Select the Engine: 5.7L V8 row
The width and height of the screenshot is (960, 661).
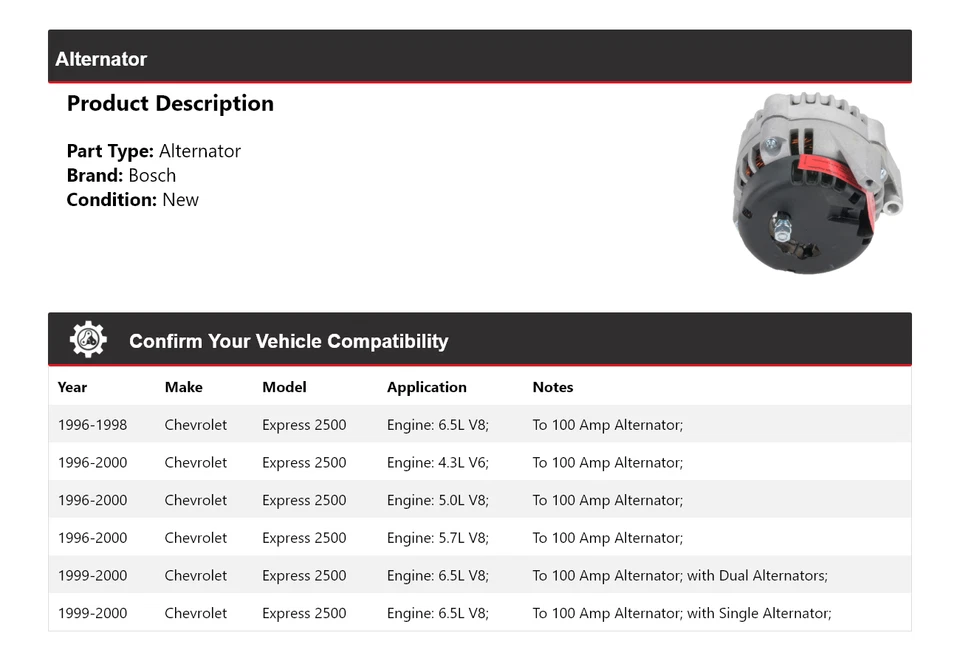coord(479,537)
